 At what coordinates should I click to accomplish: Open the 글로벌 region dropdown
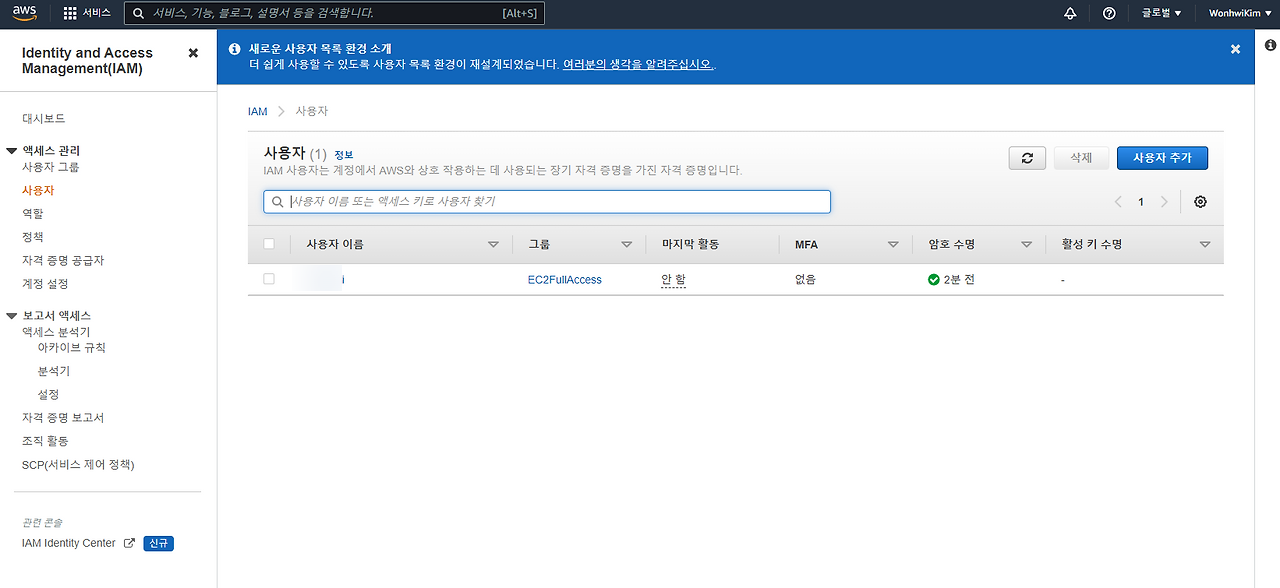tap(1161, 13)
